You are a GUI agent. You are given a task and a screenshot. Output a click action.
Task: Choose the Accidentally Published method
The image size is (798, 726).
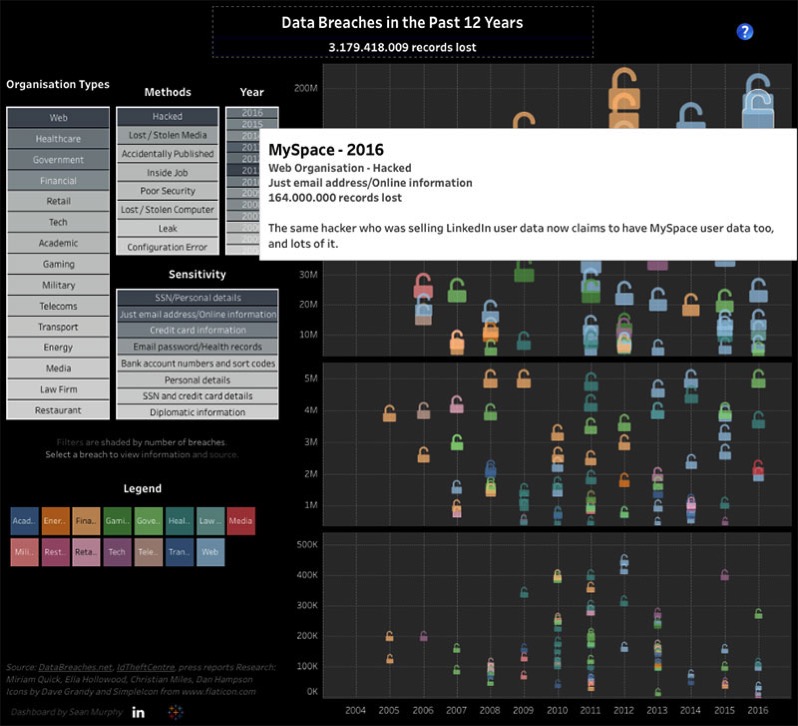tap(167, 154)
